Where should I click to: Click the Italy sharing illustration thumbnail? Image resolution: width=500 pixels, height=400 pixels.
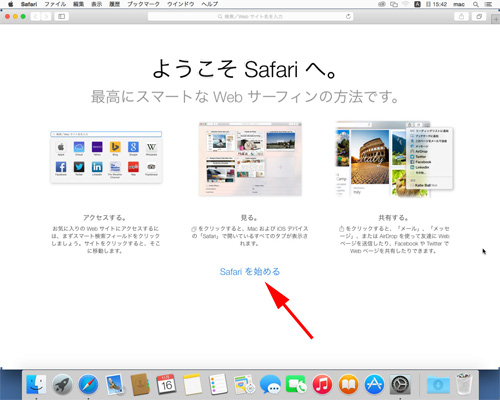(x=395, y=159)
